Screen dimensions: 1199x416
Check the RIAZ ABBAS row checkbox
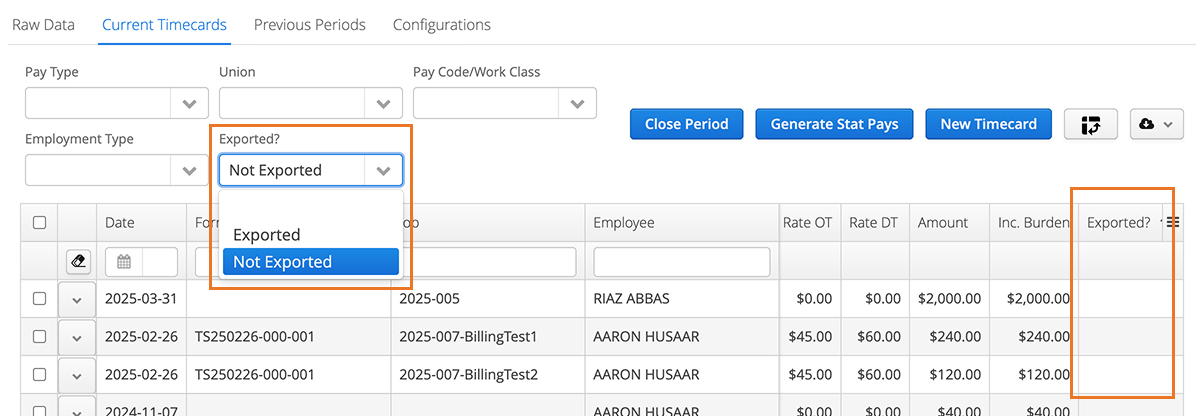click(x=39, y=299)
